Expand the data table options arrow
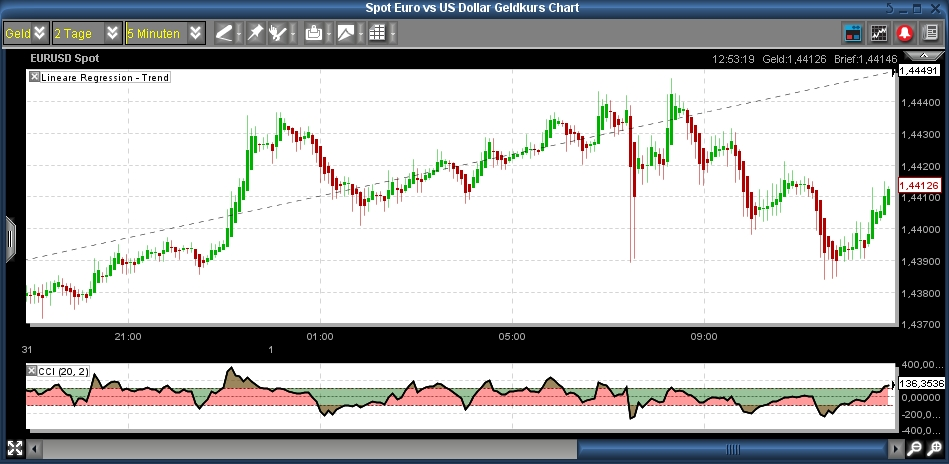Screen dimensions: 949x464 [393, 33]
